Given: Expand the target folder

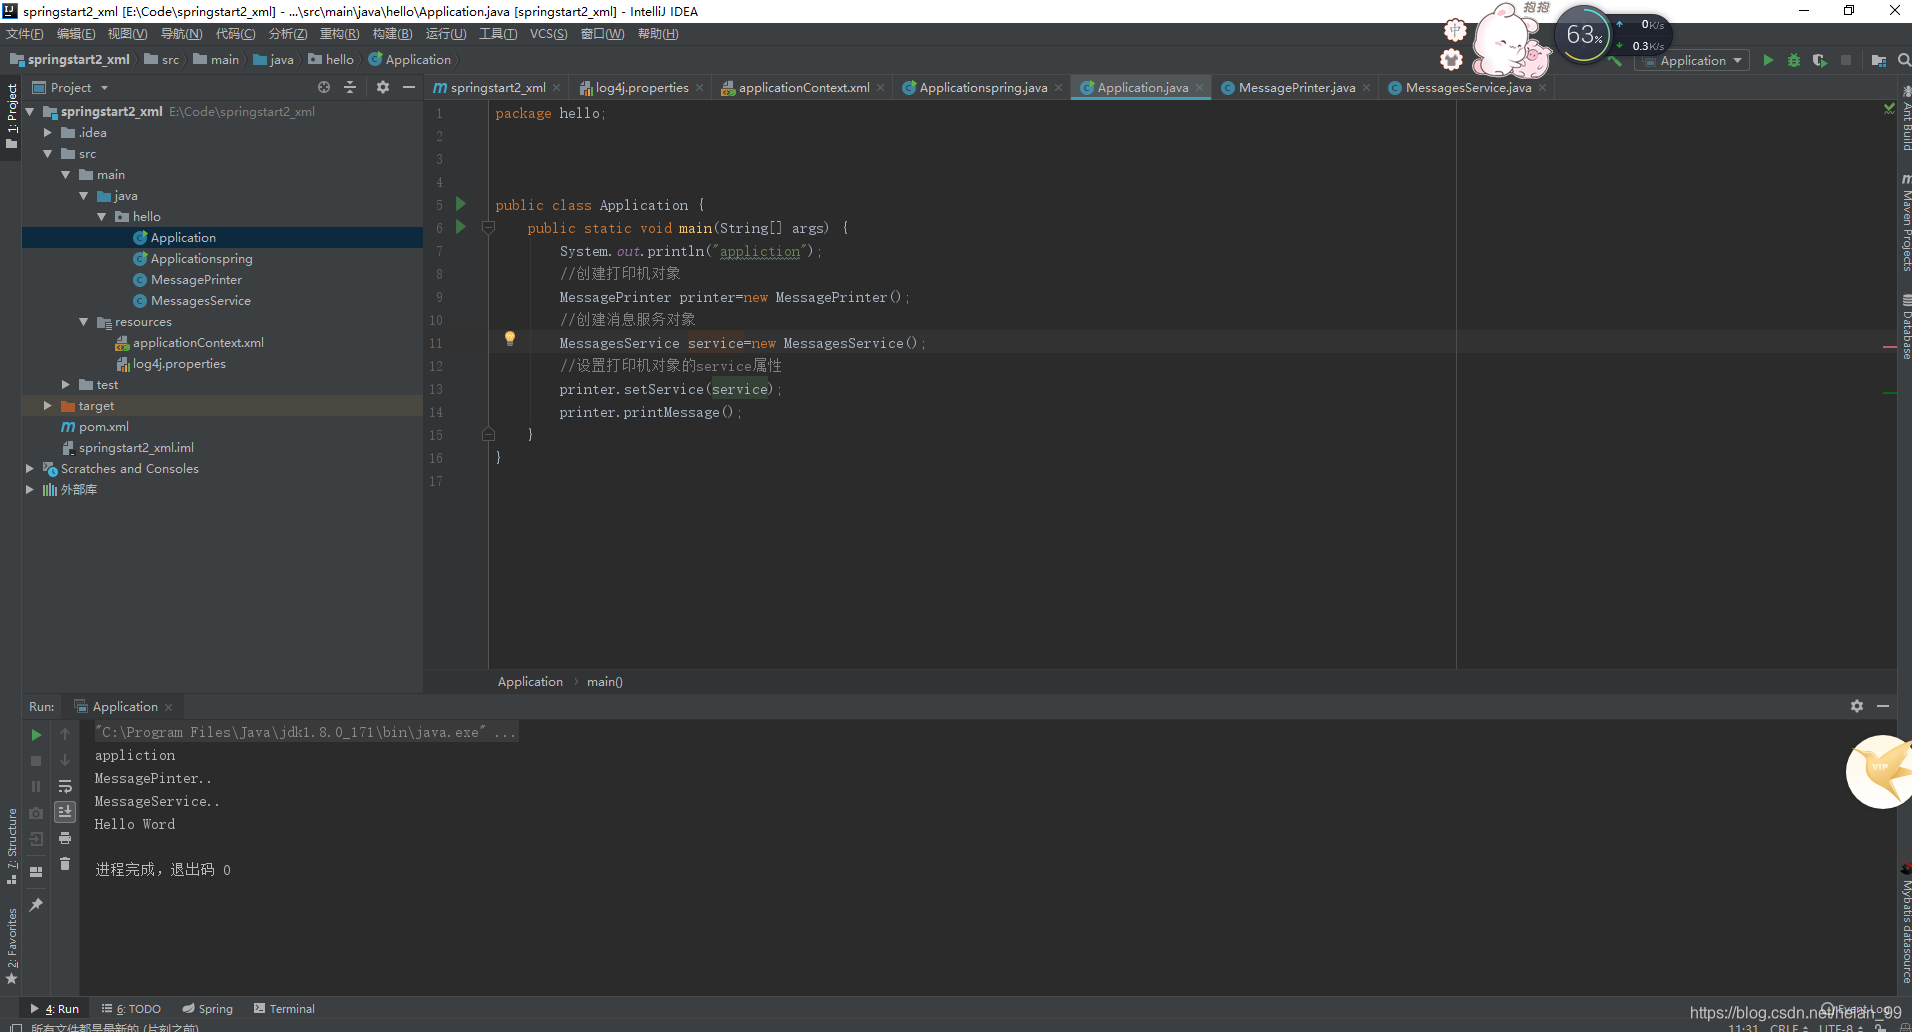Looking at the screenshot, I should pyautogui.click(x=47, y=406).
